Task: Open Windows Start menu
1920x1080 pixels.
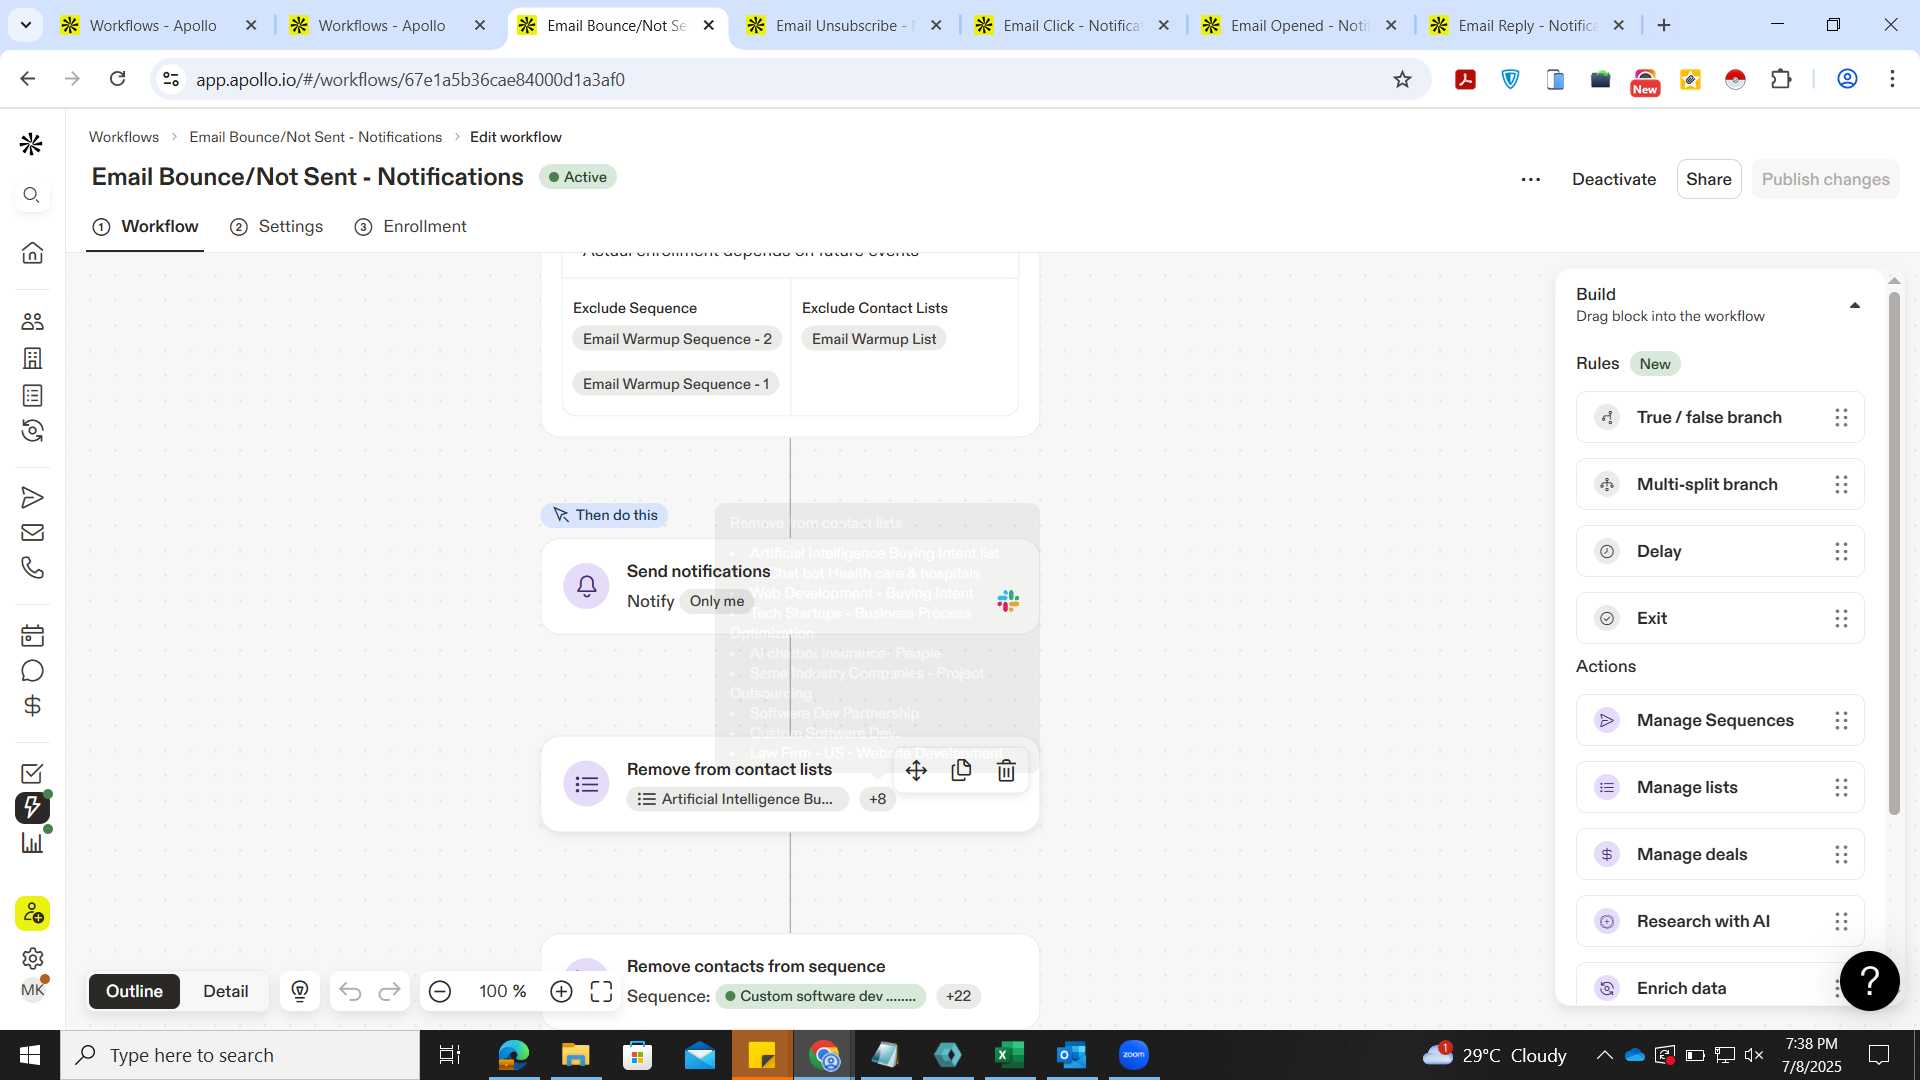Action: pyautogui.click(x=30, y=1055)
